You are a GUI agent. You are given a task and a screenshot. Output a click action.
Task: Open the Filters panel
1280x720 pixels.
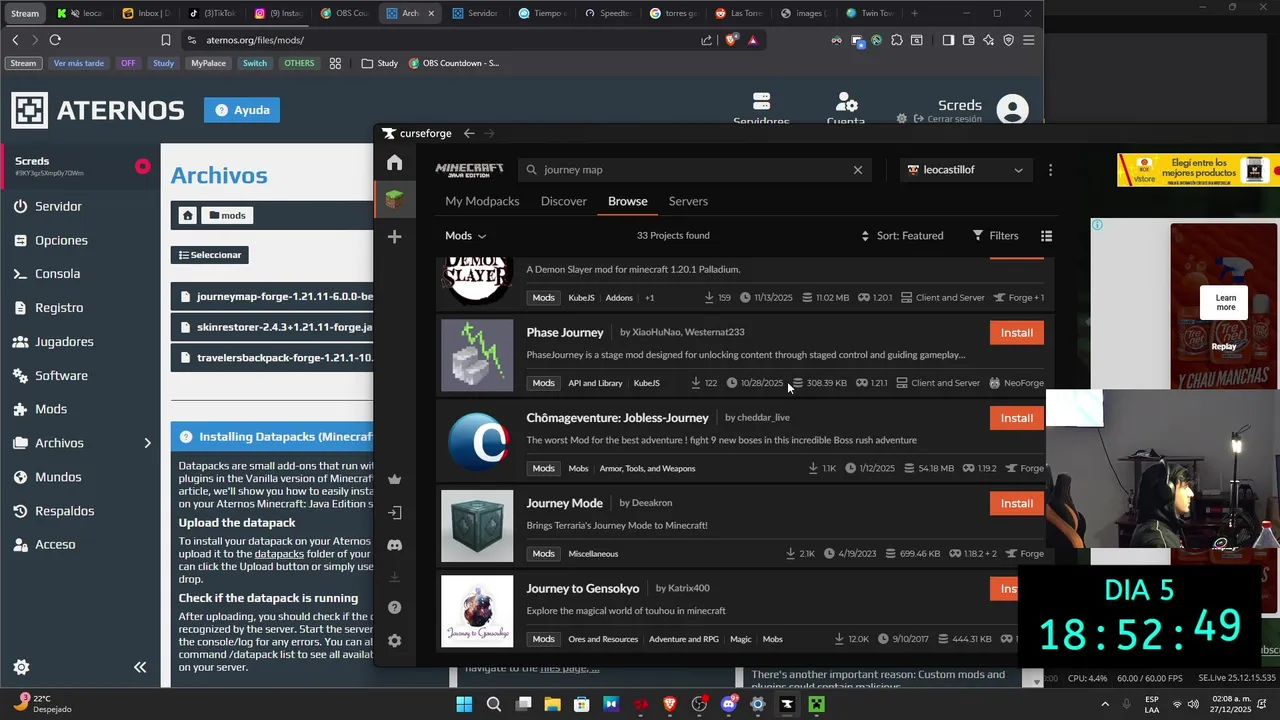point(995,236)
